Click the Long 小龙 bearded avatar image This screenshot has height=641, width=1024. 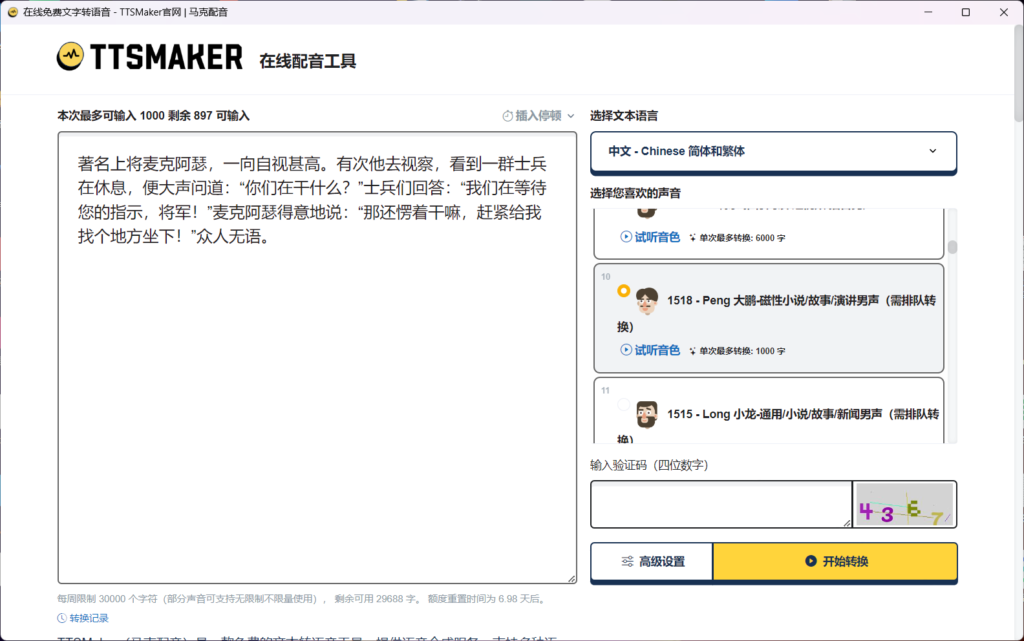click(x=647, y=414)
